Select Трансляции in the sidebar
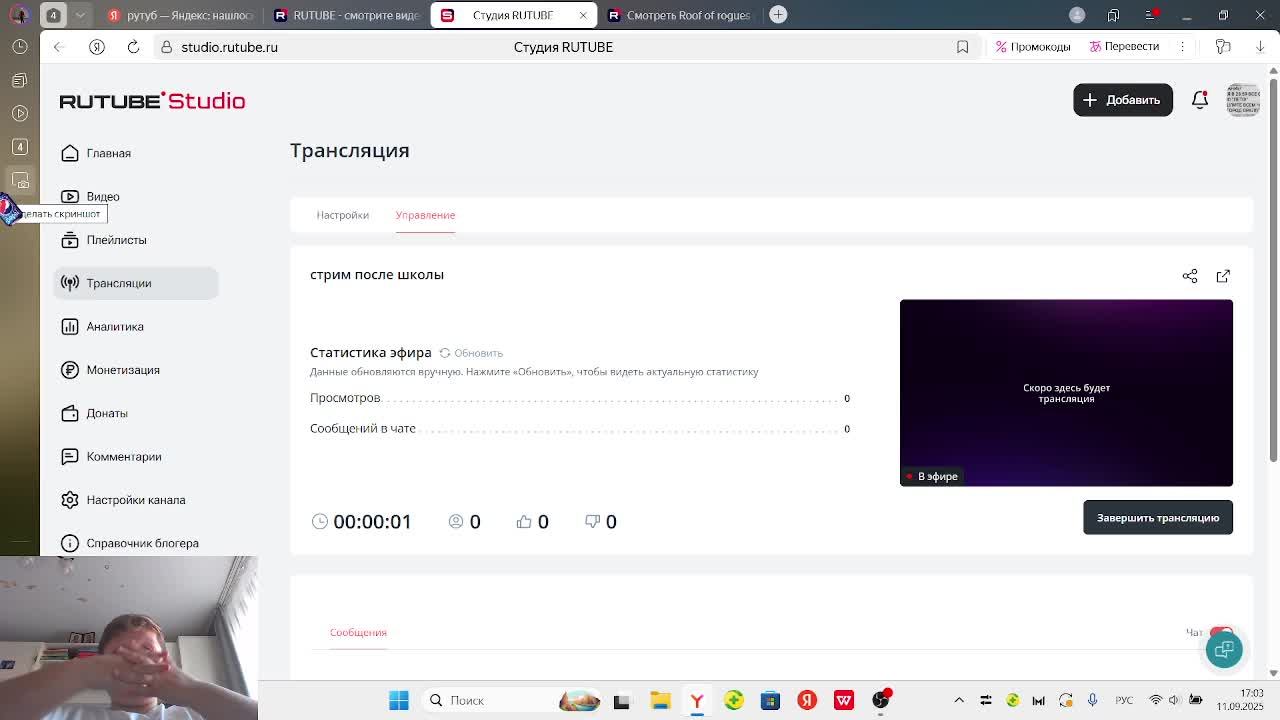 (x=136, y=283)
